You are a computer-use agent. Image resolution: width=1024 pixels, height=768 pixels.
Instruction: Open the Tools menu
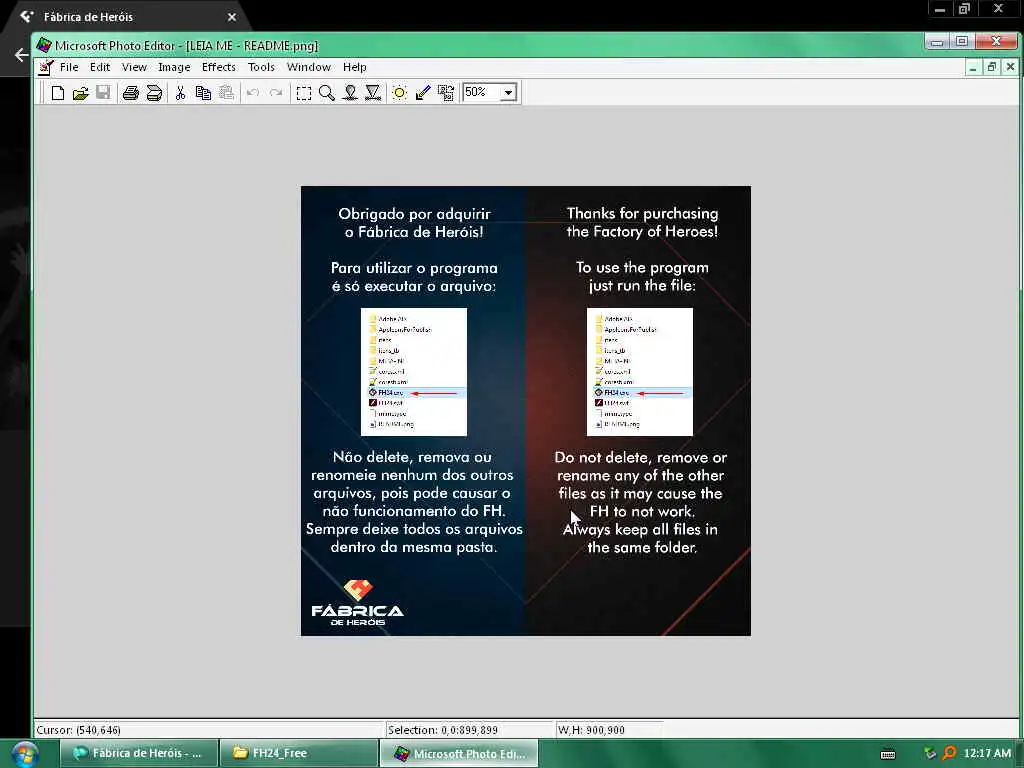[x=261, y=67]
